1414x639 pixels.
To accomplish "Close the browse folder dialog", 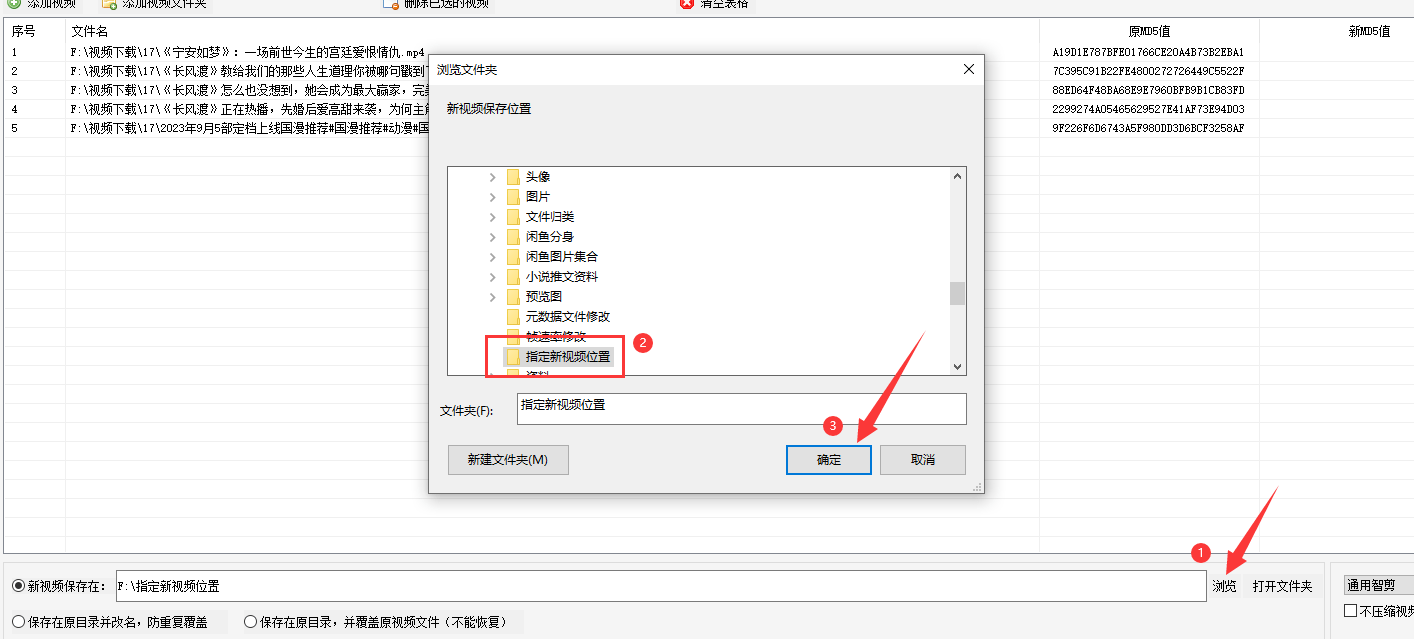I will [x=968, y=70].
